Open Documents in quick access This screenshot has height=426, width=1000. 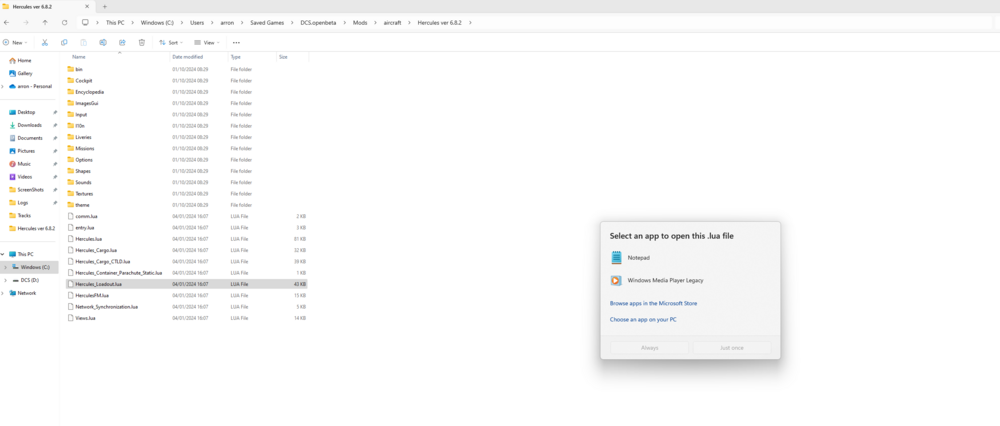click(x=30, y=138)
